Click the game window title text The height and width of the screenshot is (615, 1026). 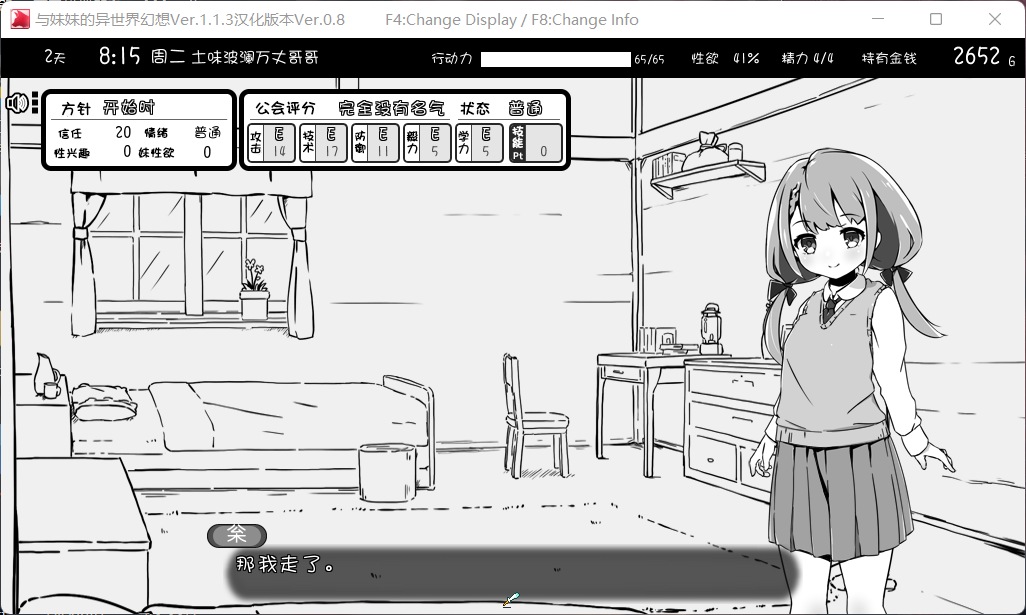[x=190, y=20]
